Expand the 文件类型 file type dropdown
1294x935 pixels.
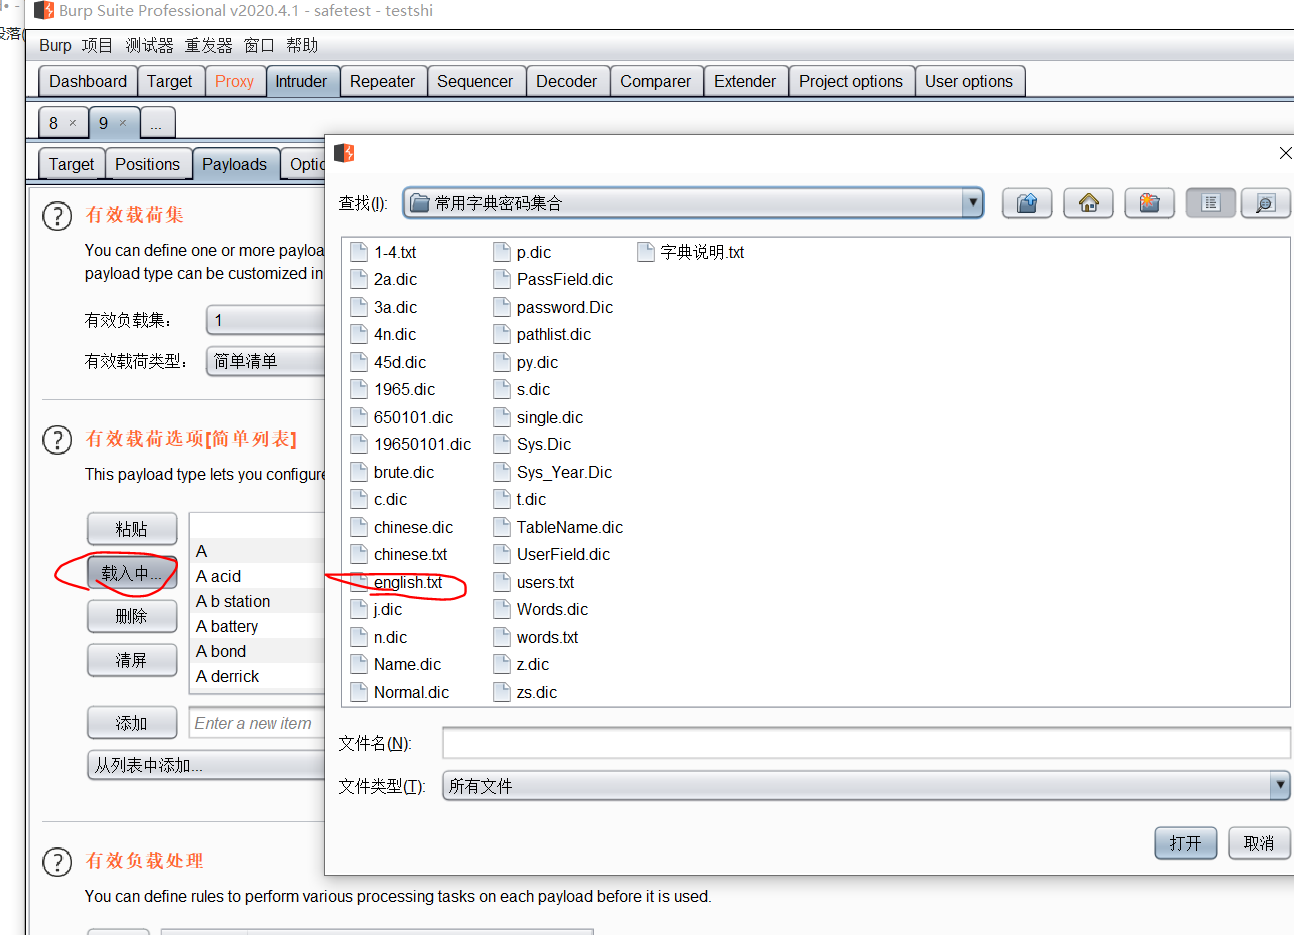pos(1279,786)
